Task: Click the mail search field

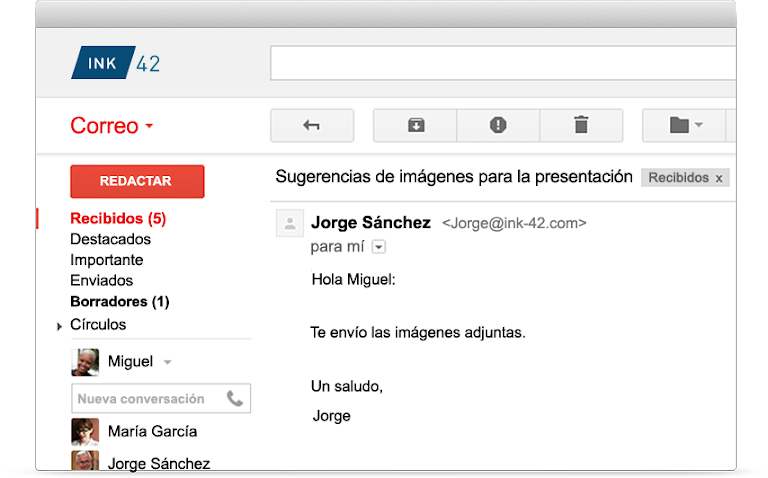Action: (x=502, y=63)
